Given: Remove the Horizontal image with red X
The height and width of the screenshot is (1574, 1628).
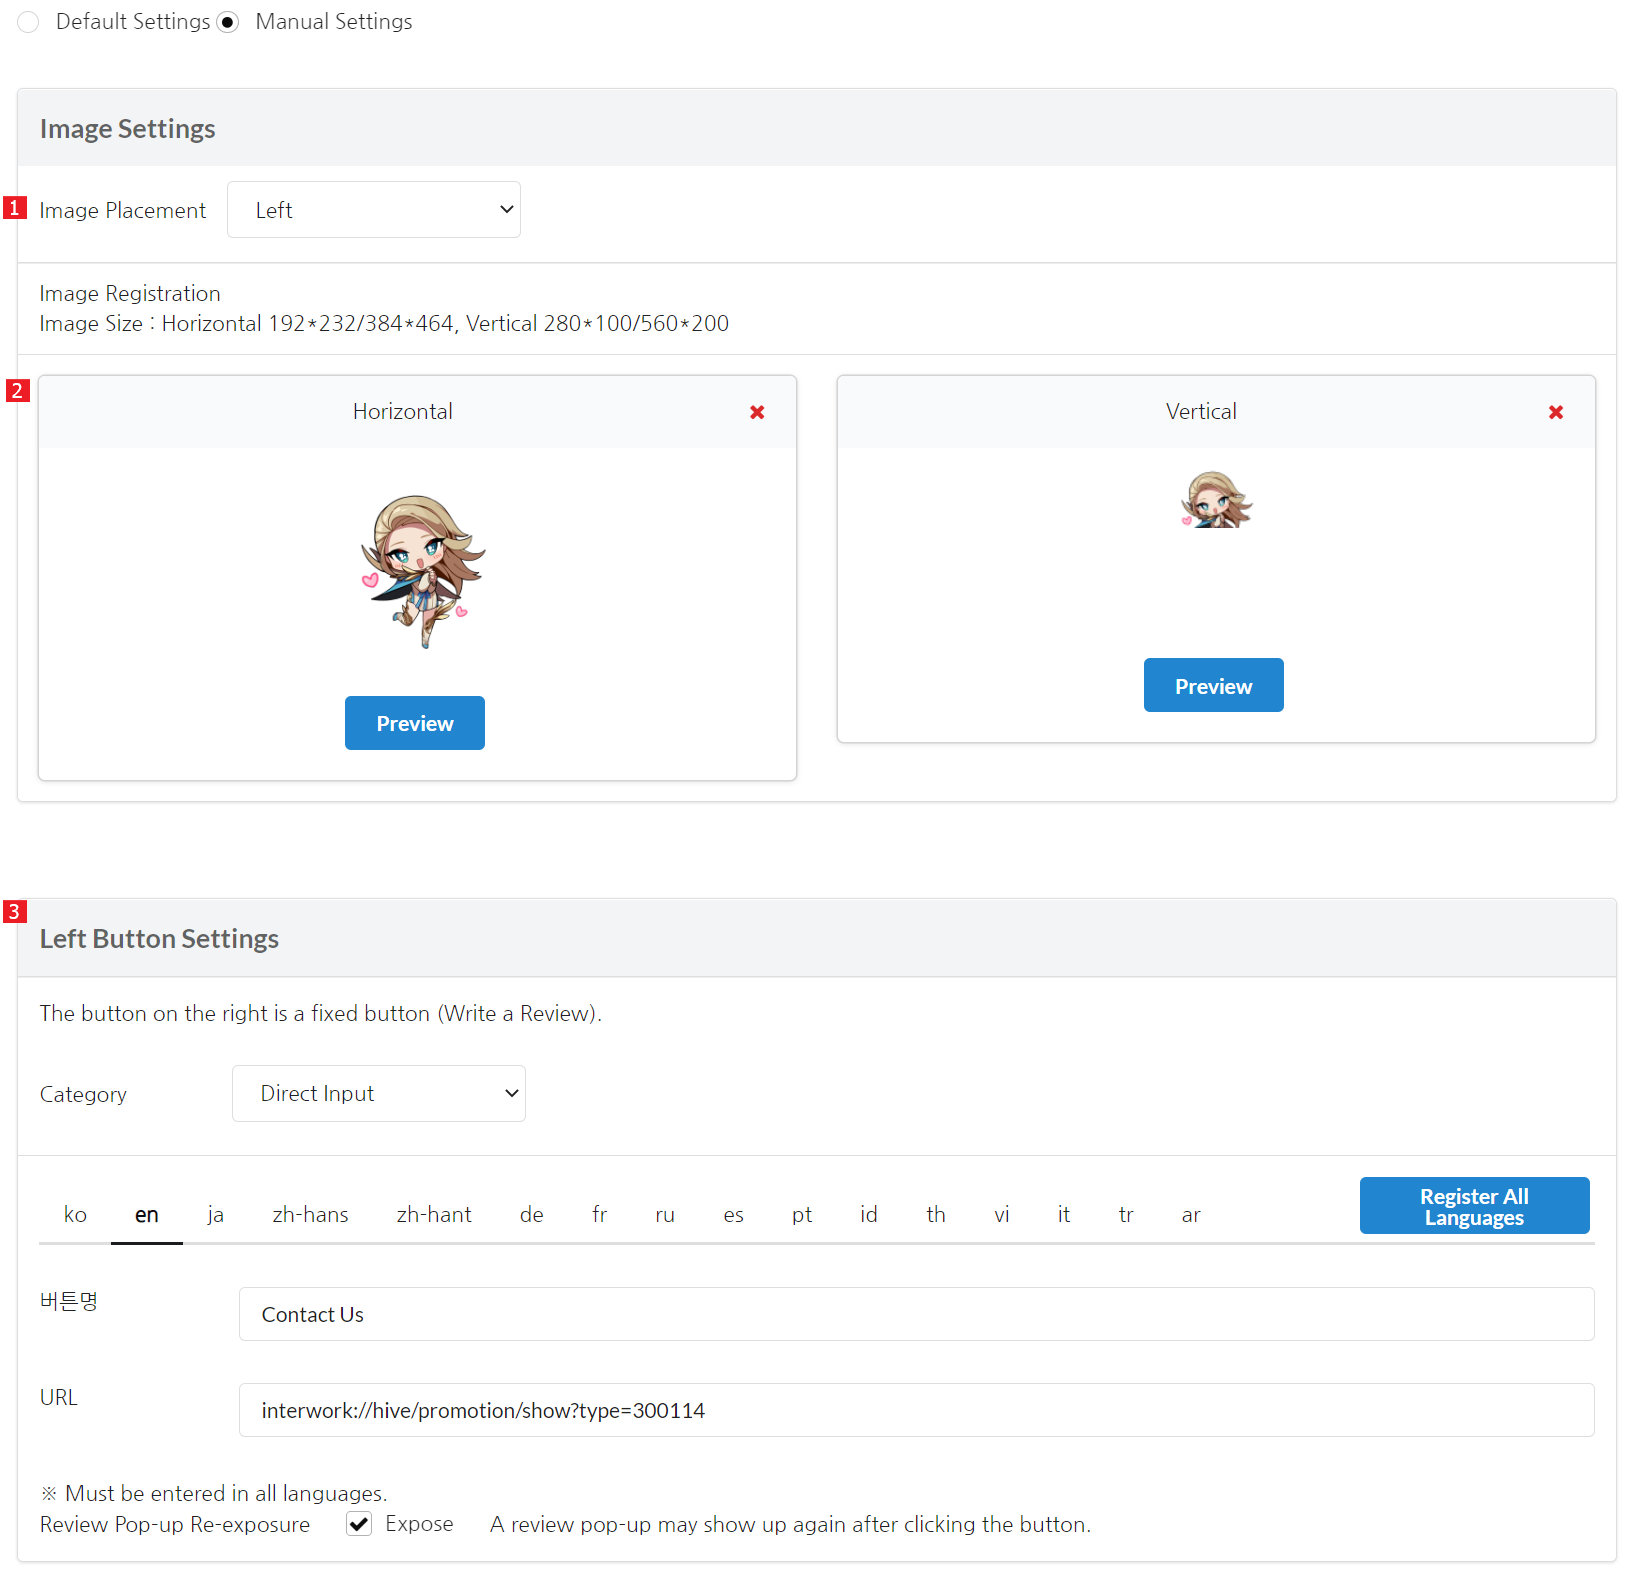Looking at the screenshot, I should 757,412.
